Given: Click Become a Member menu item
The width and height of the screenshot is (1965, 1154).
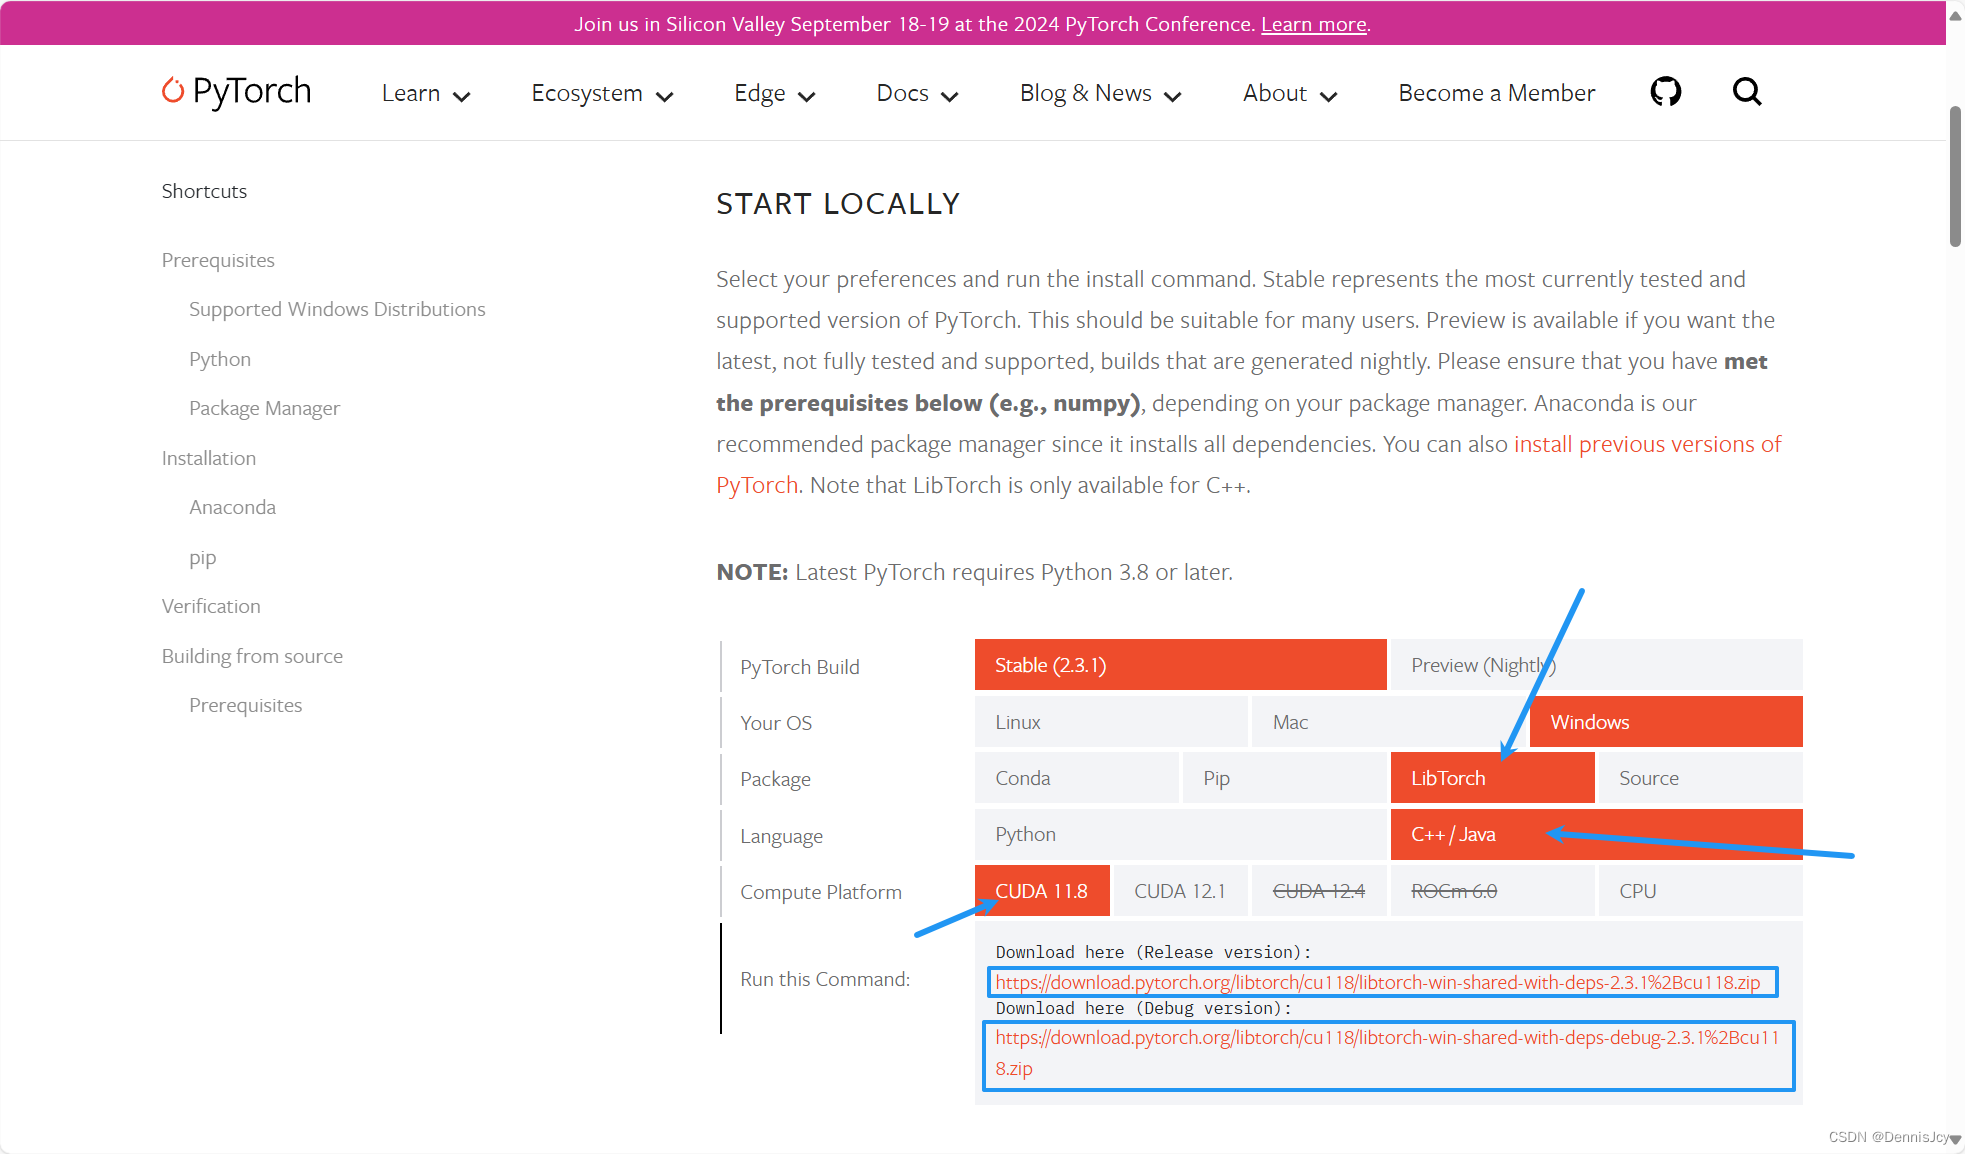Looking at the screenshot, I should pyautogui.click(x=1496, y=93).
